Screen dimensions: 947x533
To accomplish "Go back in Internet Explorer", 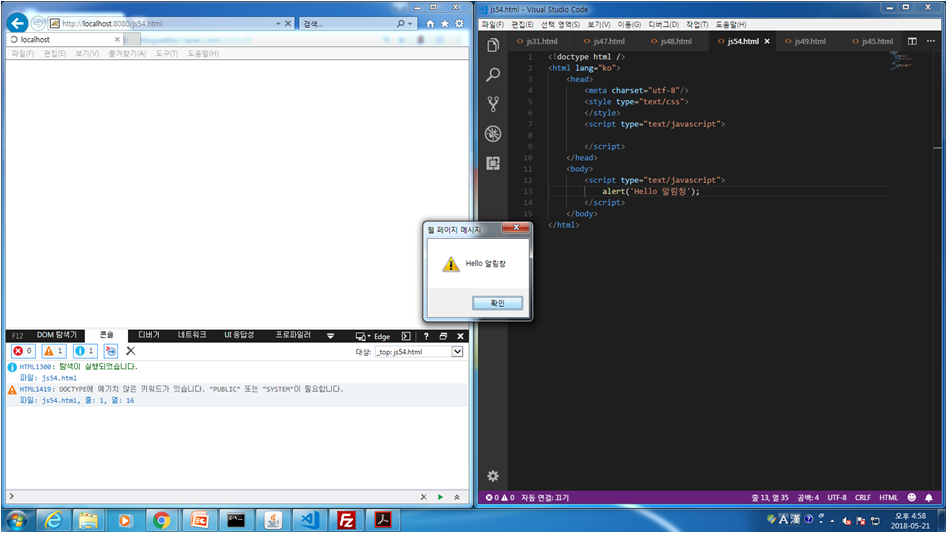I will tap(18, 24).
